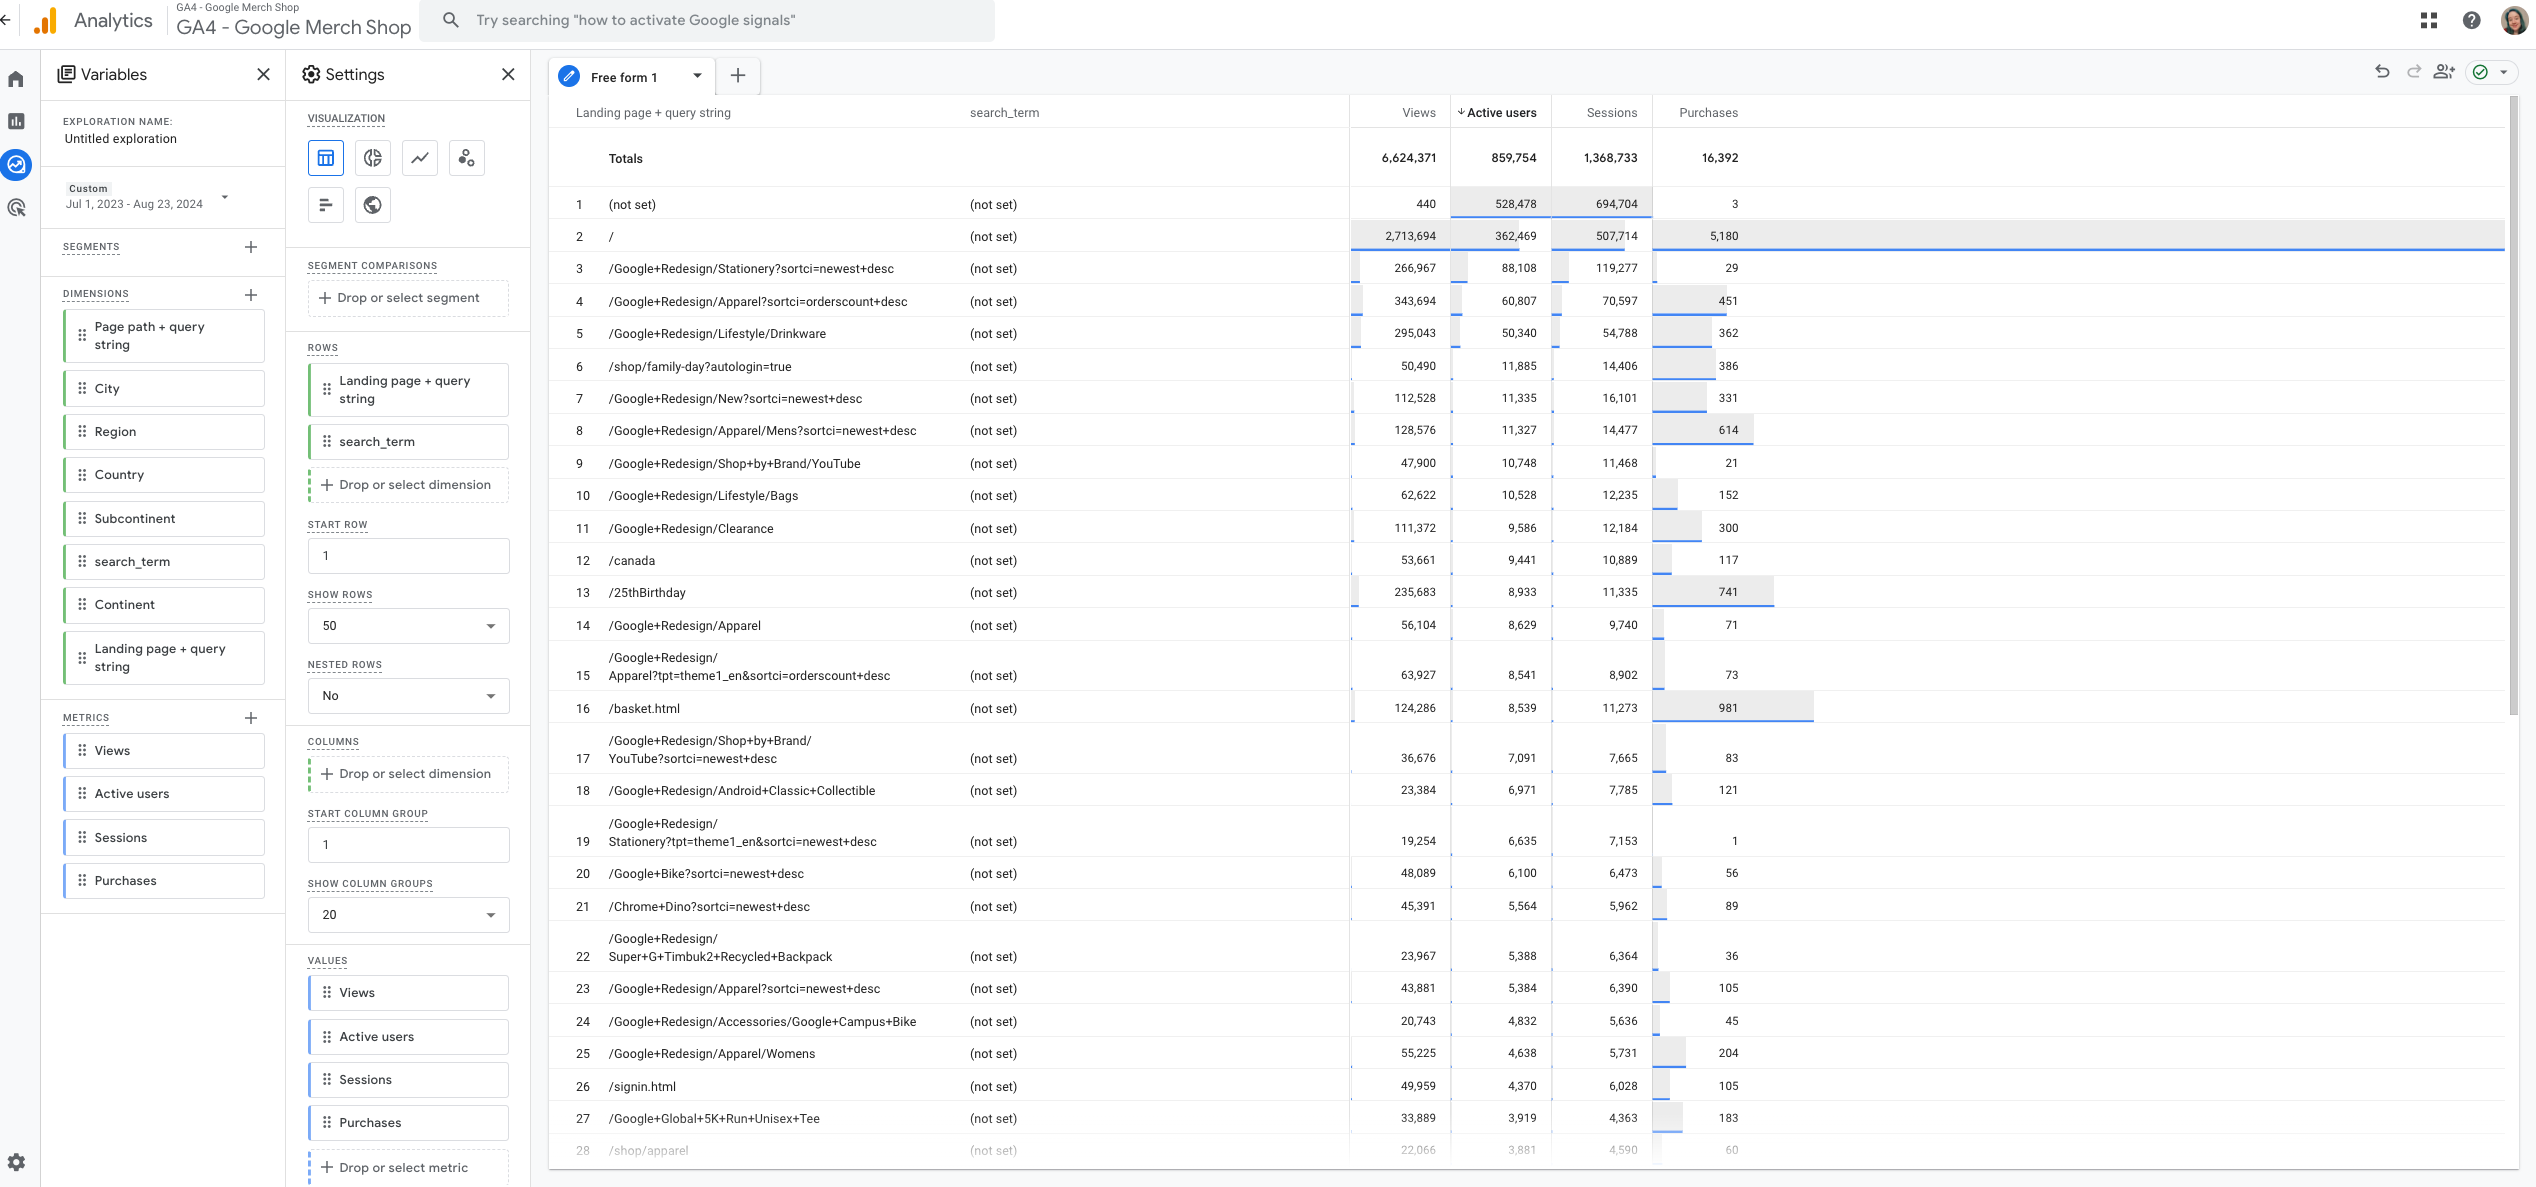
Task: Redo the last change
Action: tap(2413, 72)
